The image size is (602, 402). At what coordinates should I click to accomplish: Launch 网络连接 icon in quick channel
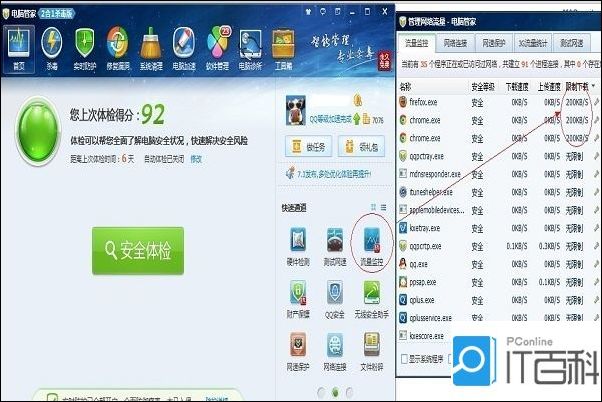pyautogui.click(x=335, y=351)
